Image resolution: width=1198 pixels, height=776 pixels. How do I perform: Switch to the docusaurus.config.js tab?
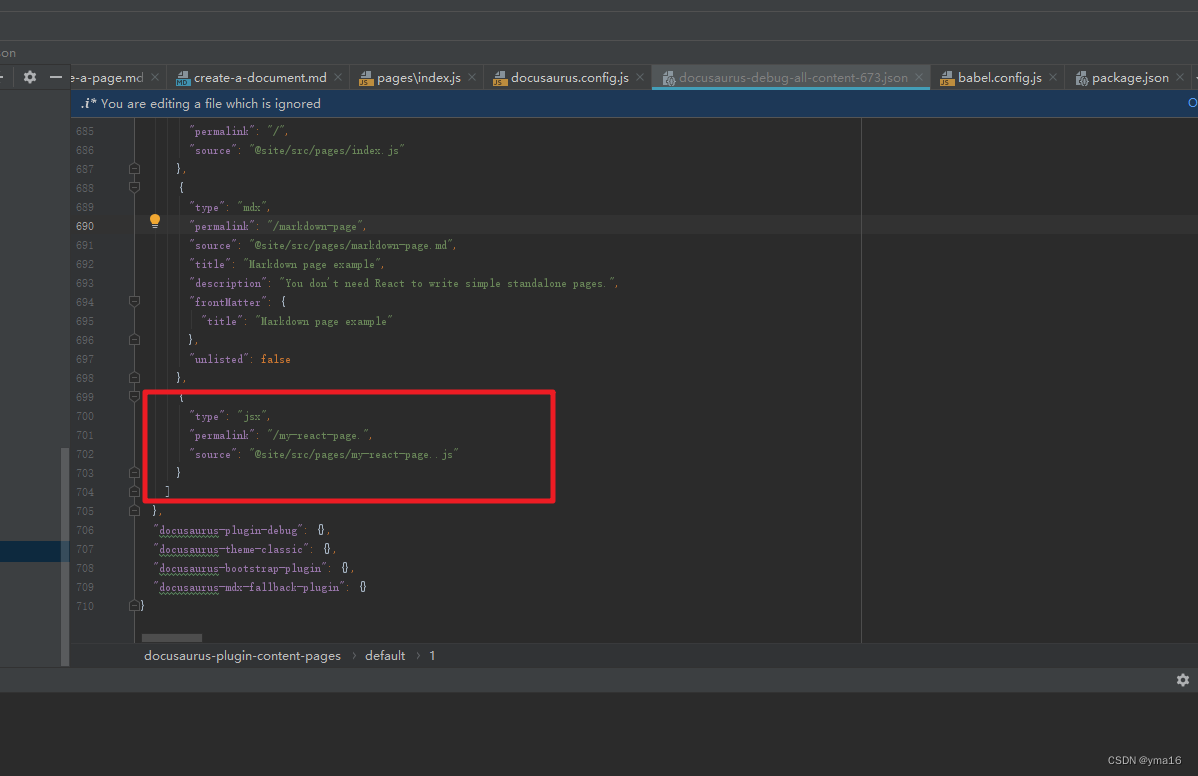(x=568, y=77)
